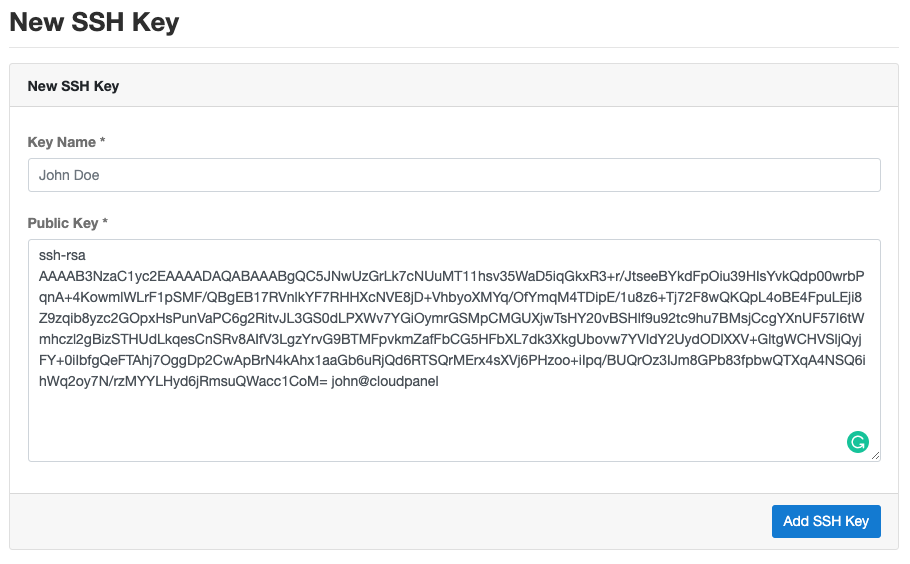The image size is (910, 564).
Task: Submit with the Add SSH Key button
Action: (826, 521)
